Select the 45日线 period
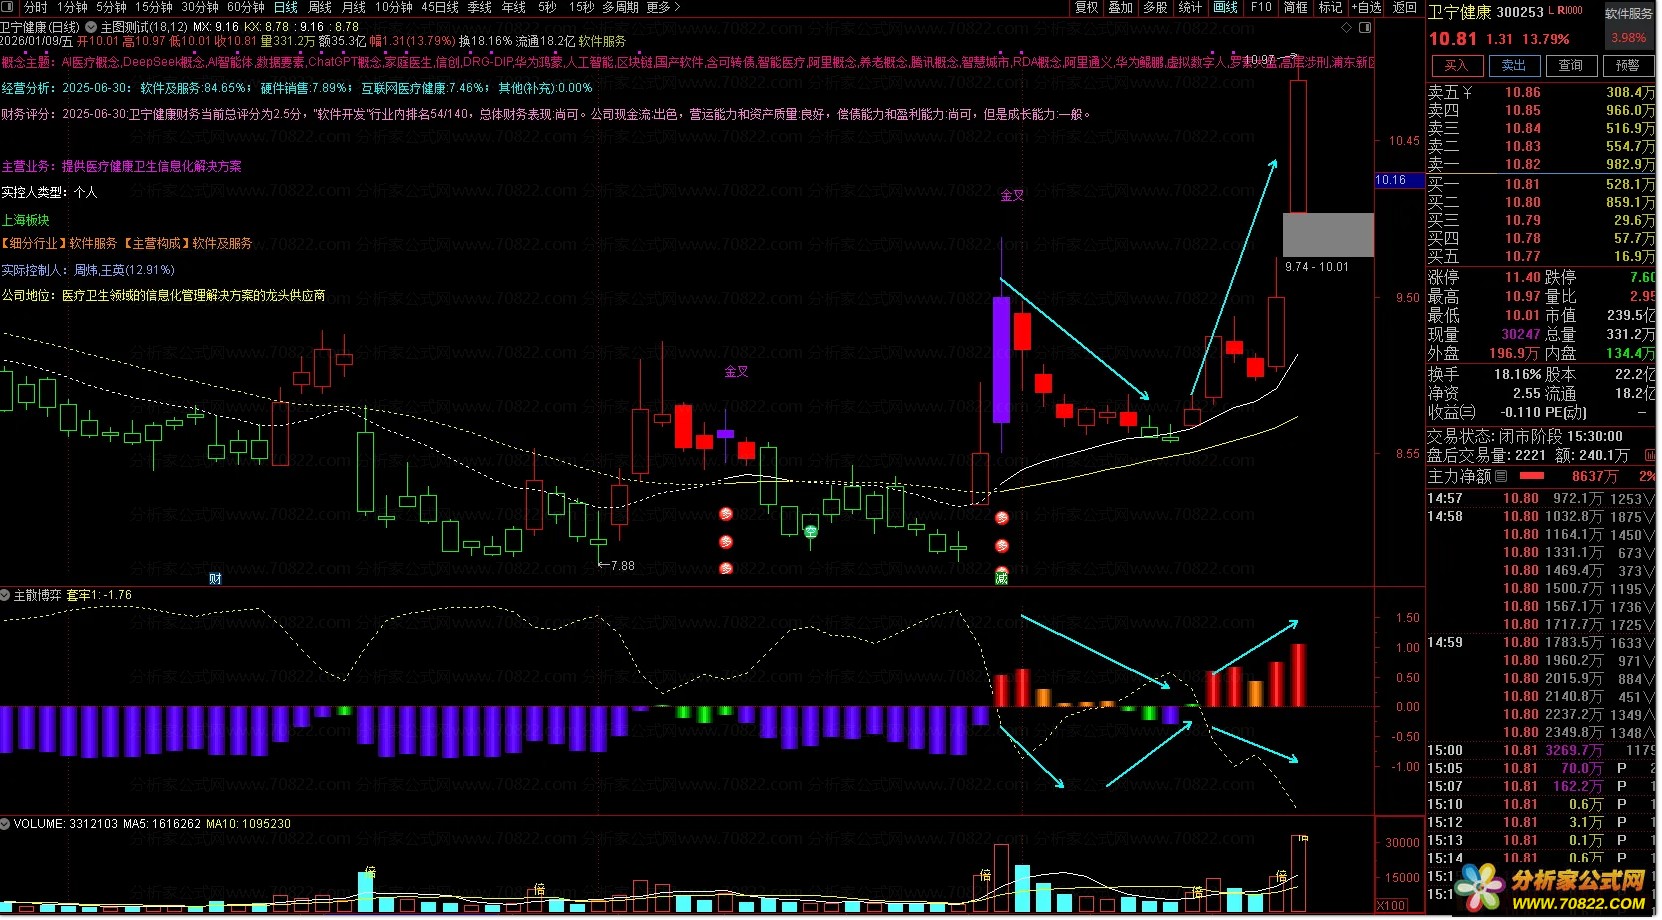This screenshot has height=920, width=1662. 440,7
